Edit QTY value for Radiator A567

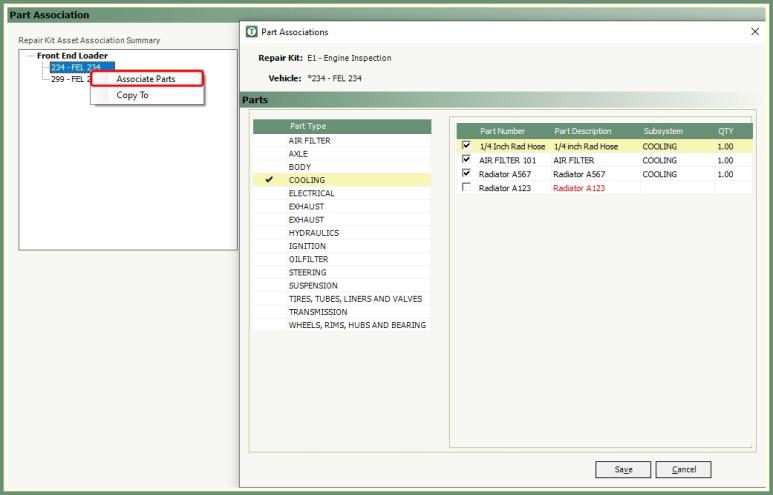tap(725, 174)
